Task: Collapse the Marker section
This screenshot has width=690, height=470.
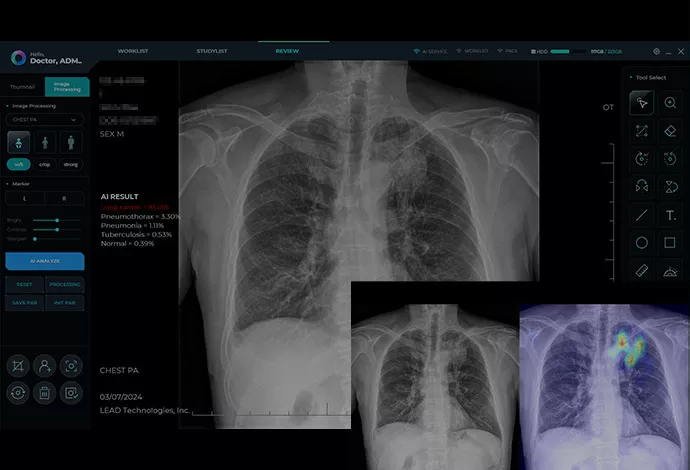Action: (8, 184)
